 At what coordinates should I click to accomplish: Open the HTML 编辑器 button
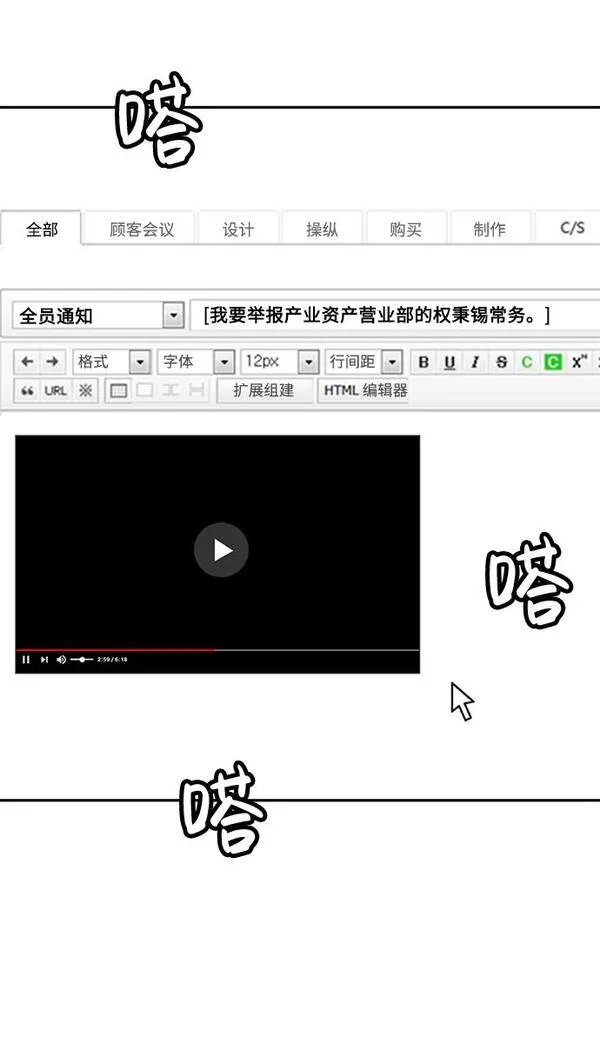click(364, 390)
